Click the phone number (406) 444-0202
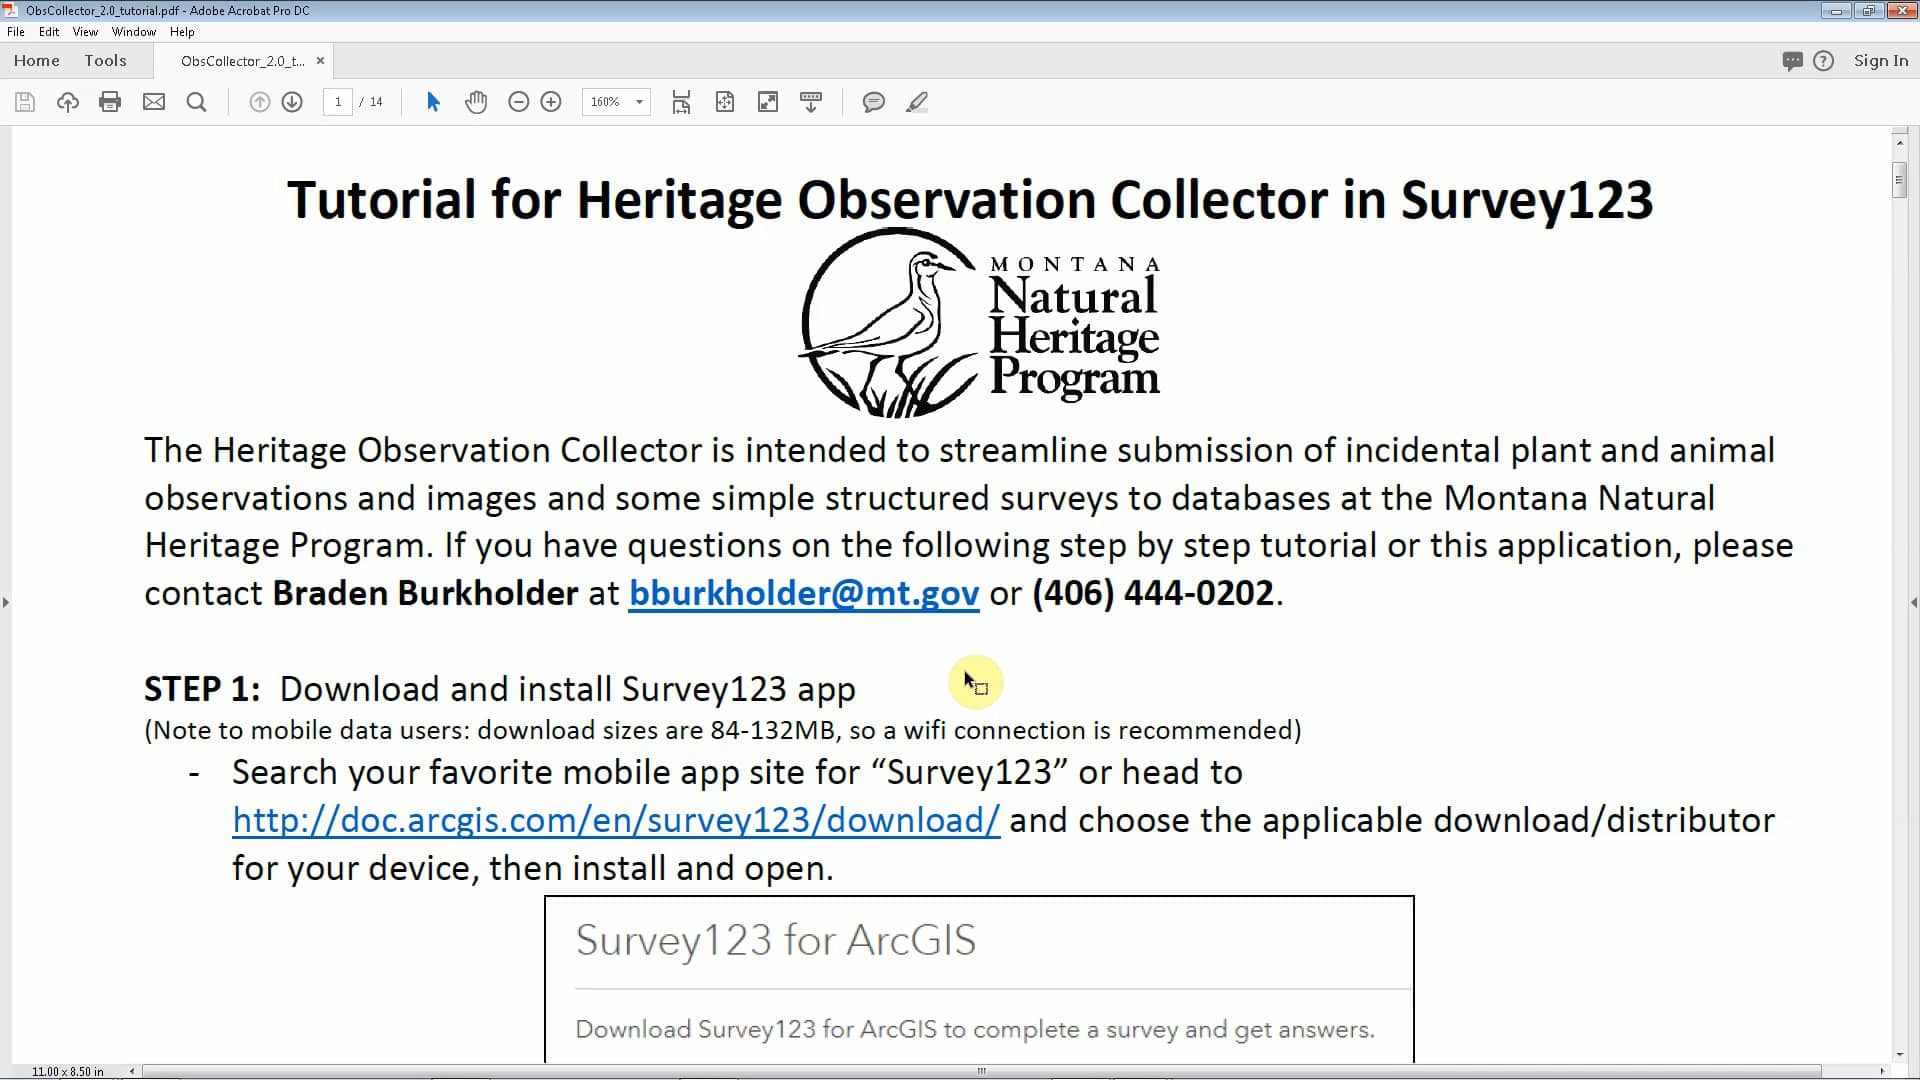The height and width of the screenshot is (1080, 1920). [1153, 593]
